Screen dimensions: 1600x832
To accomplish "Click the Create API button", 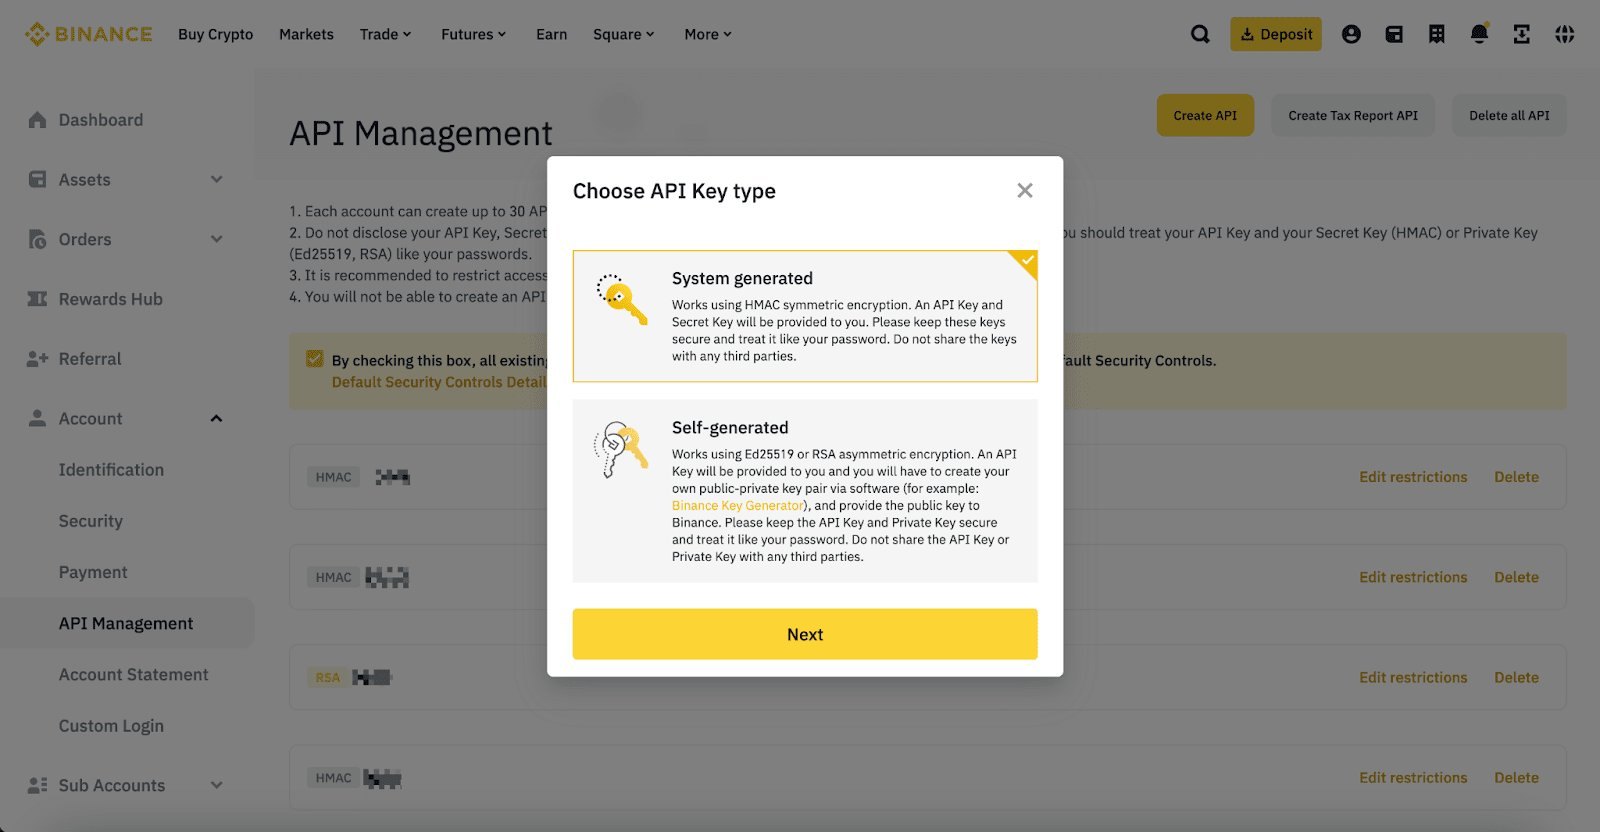I will coord(1205,115).
